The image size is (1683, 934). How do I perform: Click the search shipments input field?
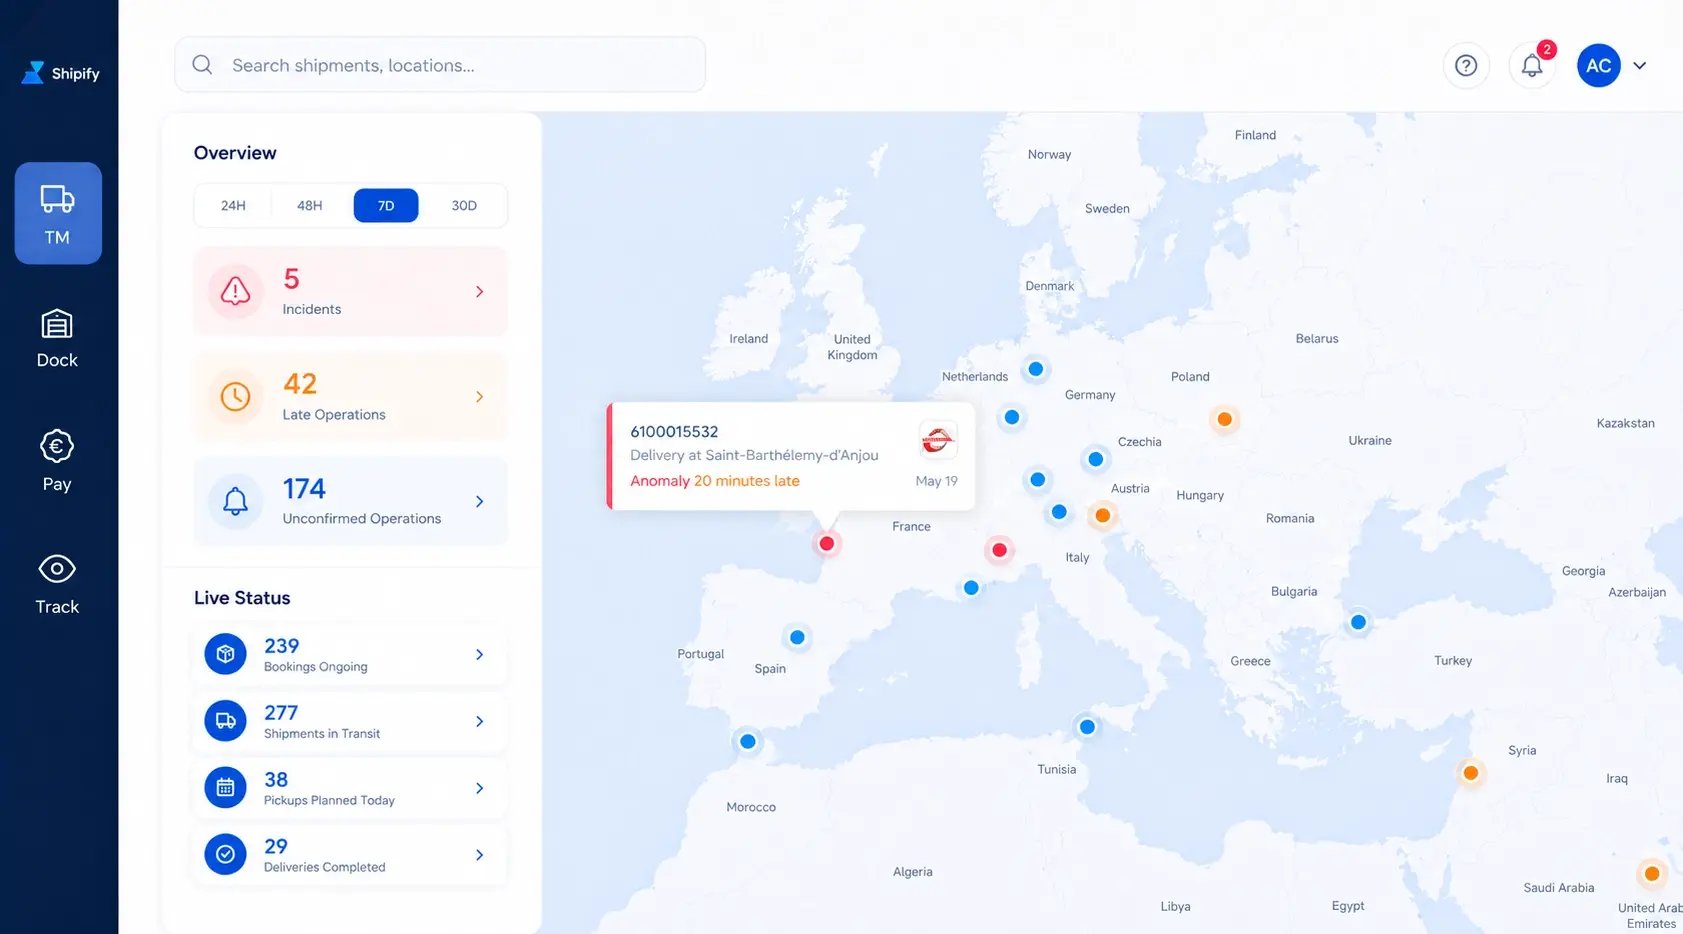pyautogui.click(x=440, y=65)
